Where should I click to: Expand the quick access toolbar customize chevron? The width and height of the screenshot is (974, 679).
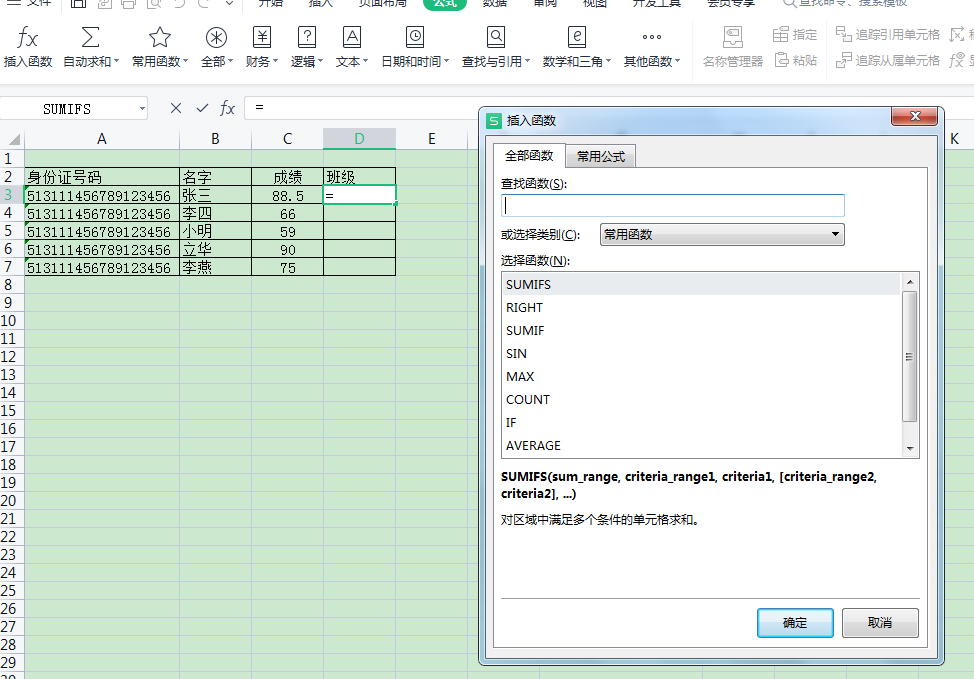point(229,4)
